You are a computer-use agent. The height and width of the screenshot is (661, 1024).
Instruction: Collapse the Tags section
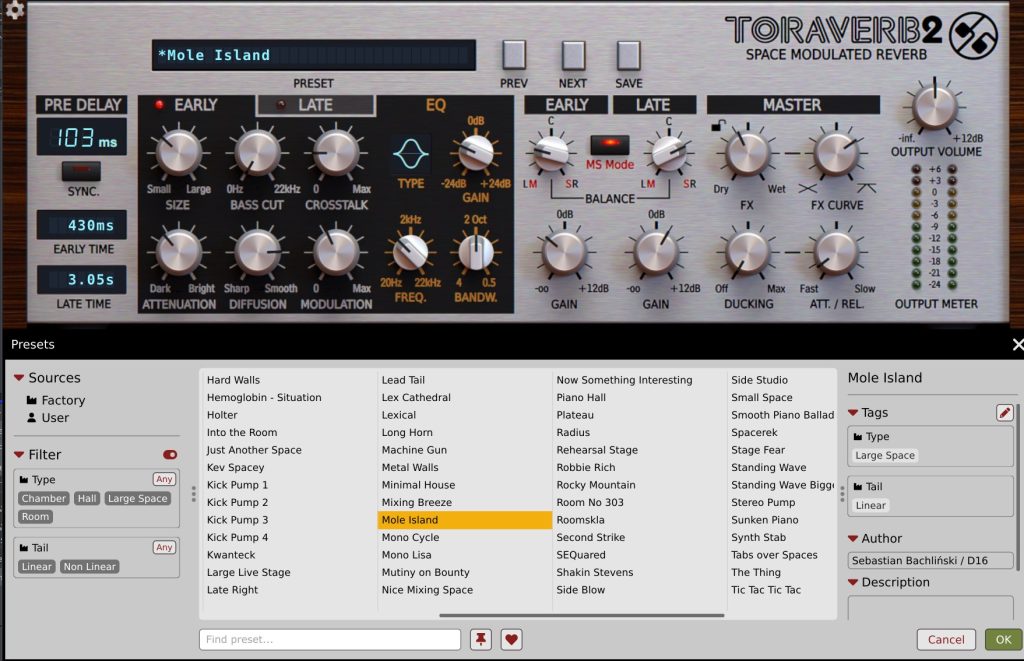[853, 413]
